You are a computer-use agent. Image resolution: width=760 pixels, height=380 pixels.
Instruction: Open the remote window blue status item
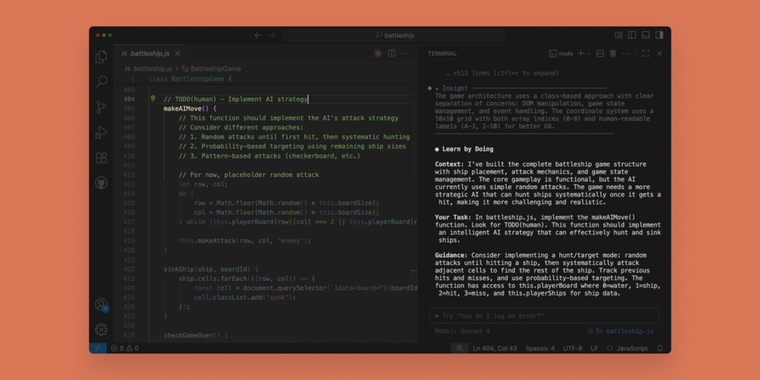[x=97, y=348]
